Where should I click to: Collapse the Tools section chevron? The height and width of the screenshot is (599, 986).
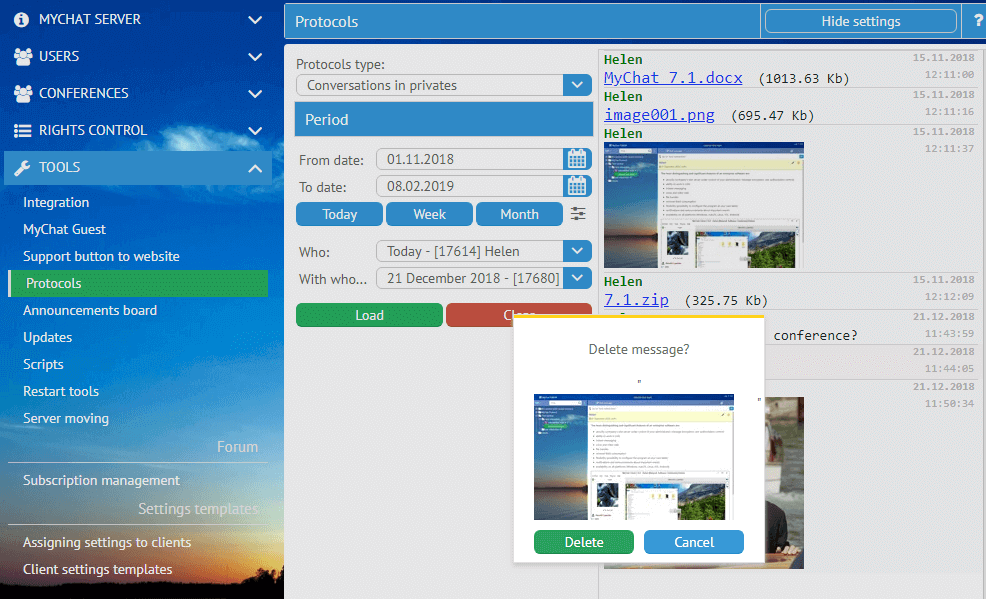click(x=255, y=168)
